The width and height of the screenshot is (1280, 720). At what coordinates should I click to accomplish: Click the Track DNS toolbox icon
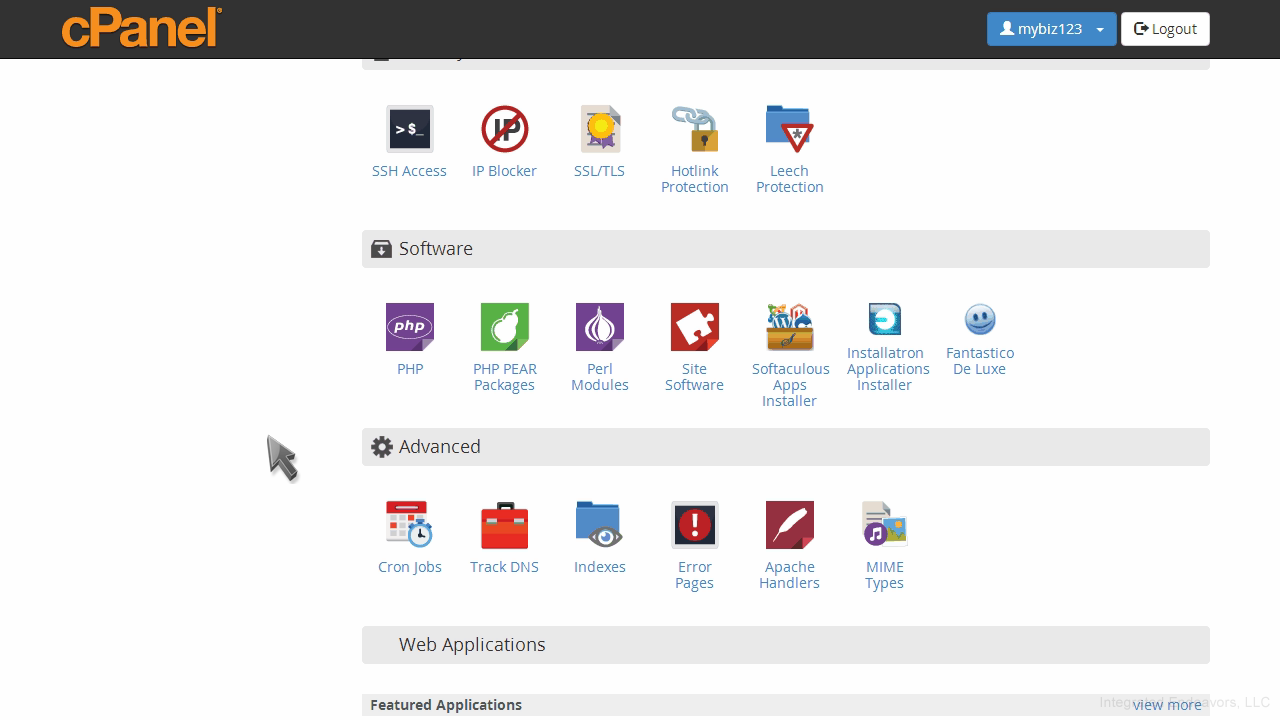click(504, 525)
